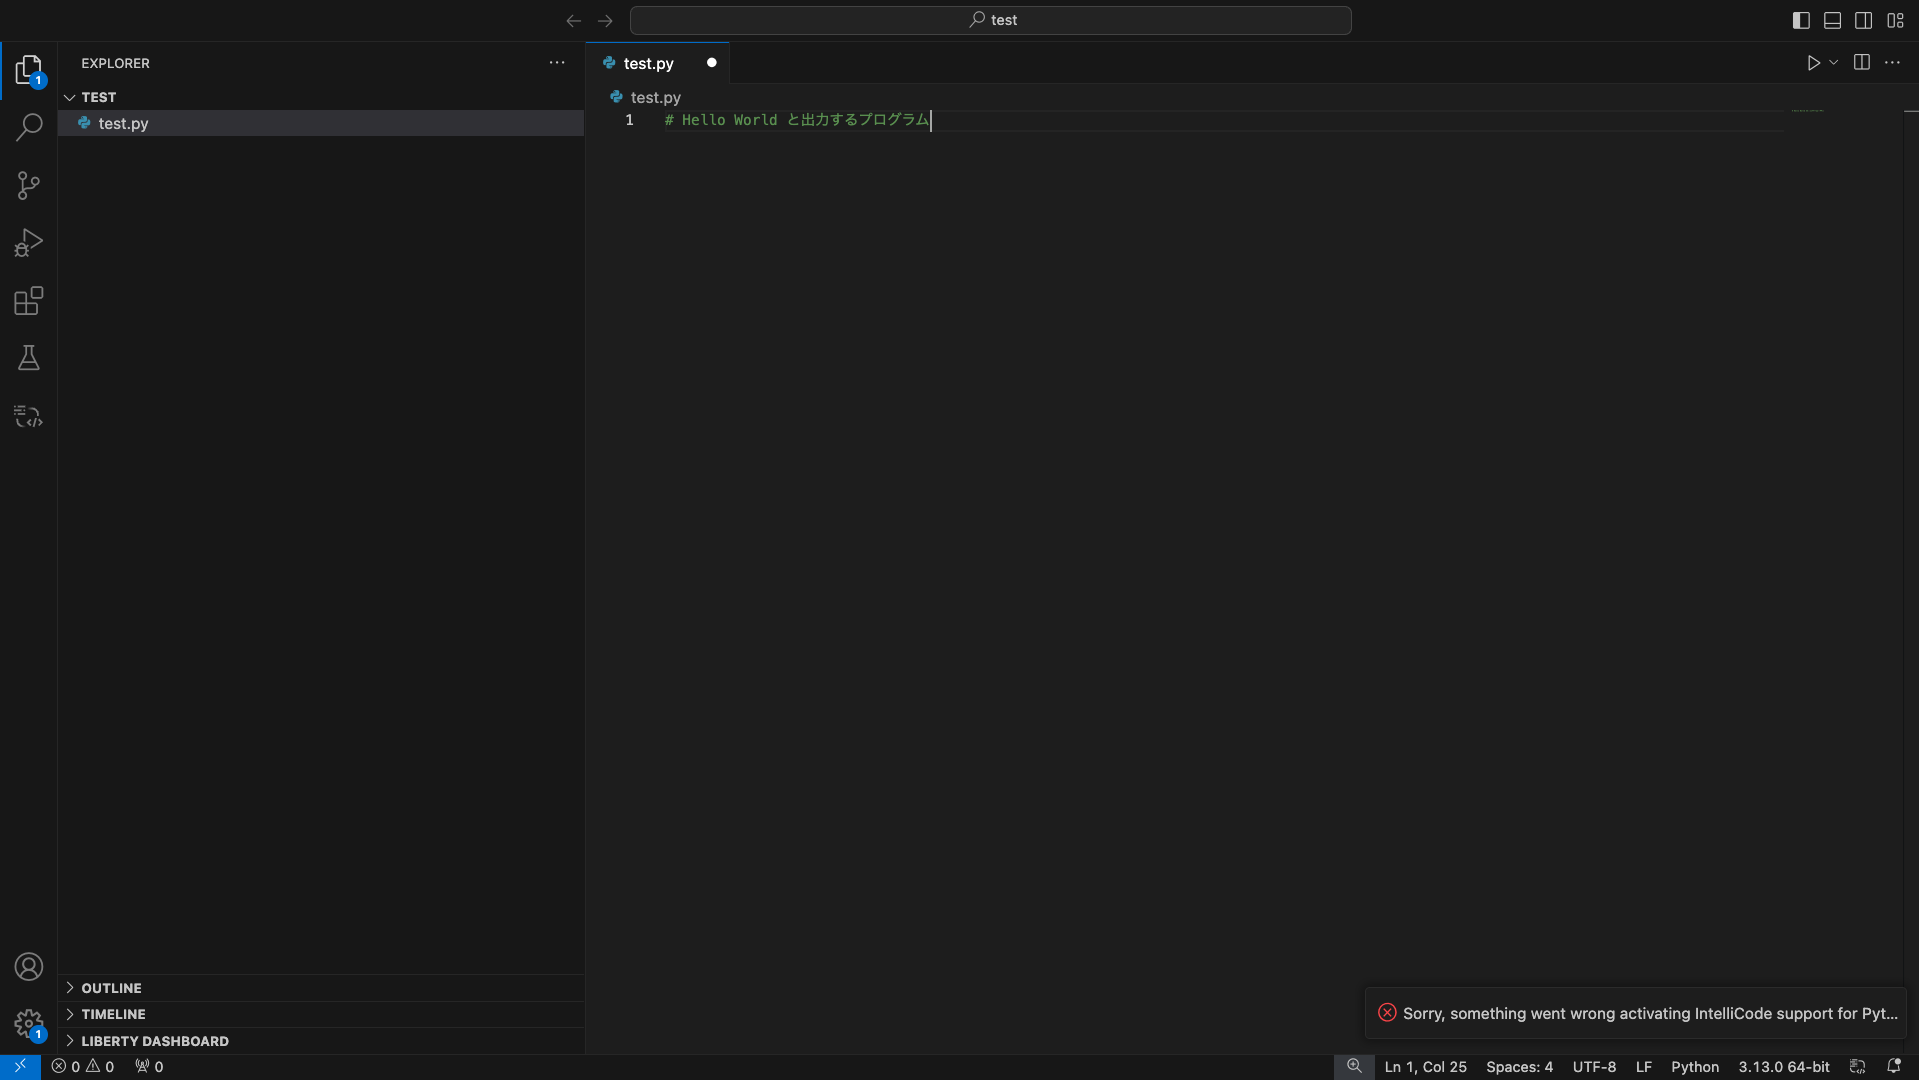Open the Explorer view icon

(x=29, y=70)
